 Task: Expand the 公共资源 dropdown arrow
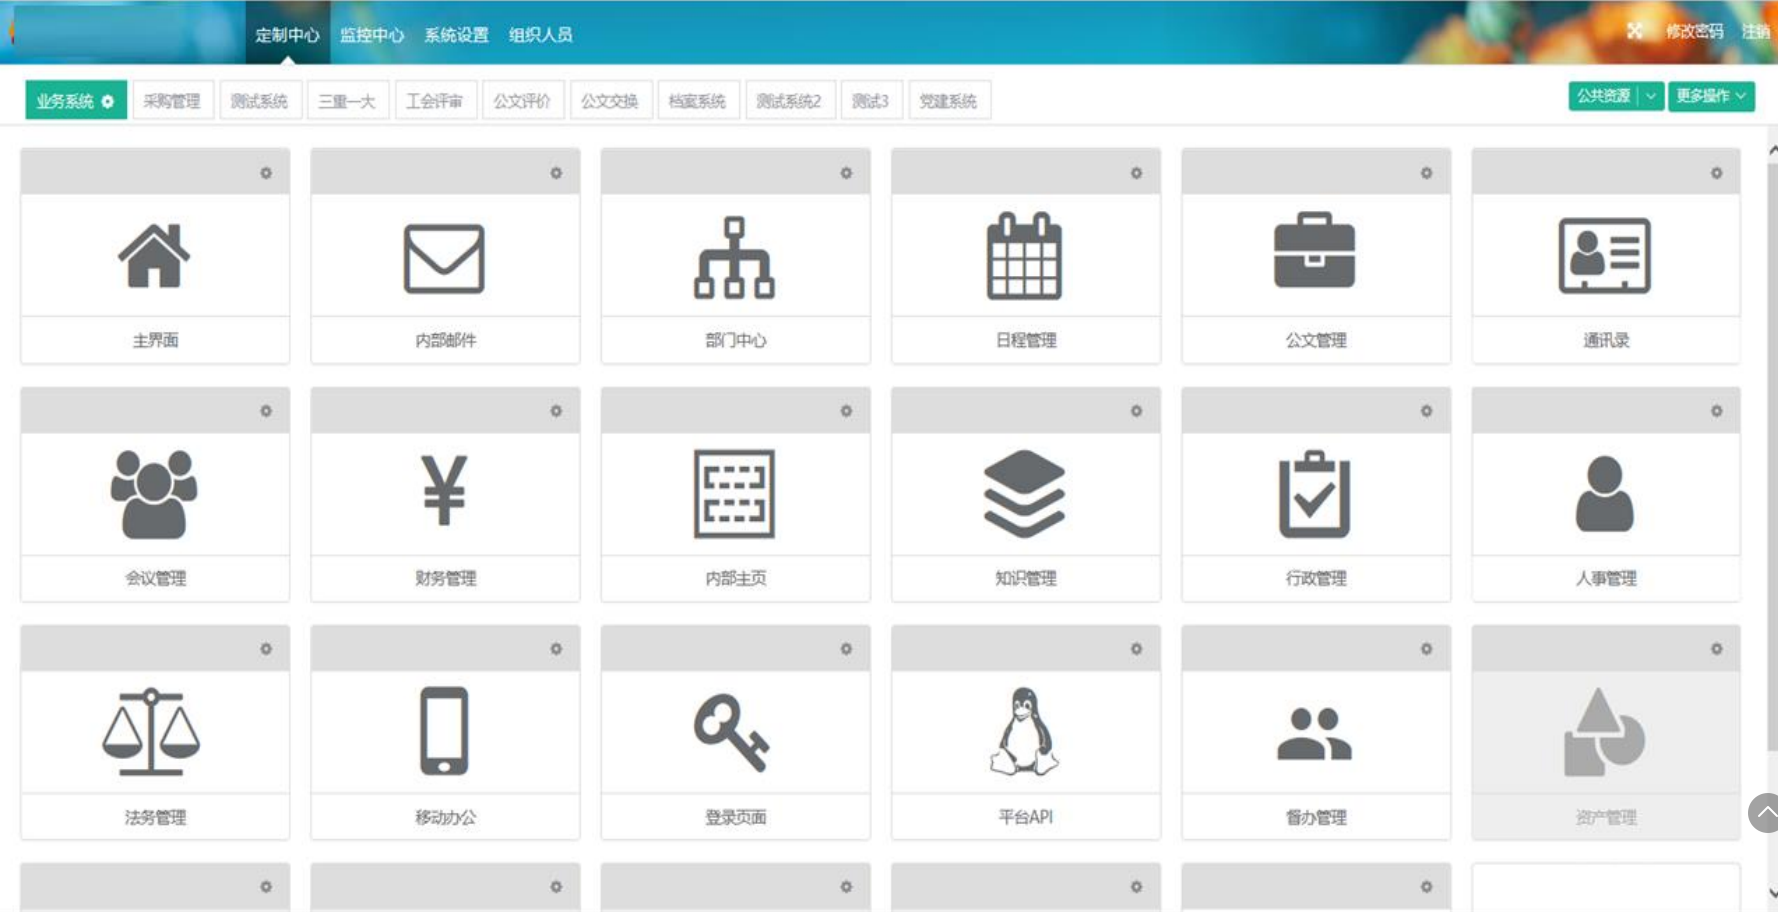1651,96
